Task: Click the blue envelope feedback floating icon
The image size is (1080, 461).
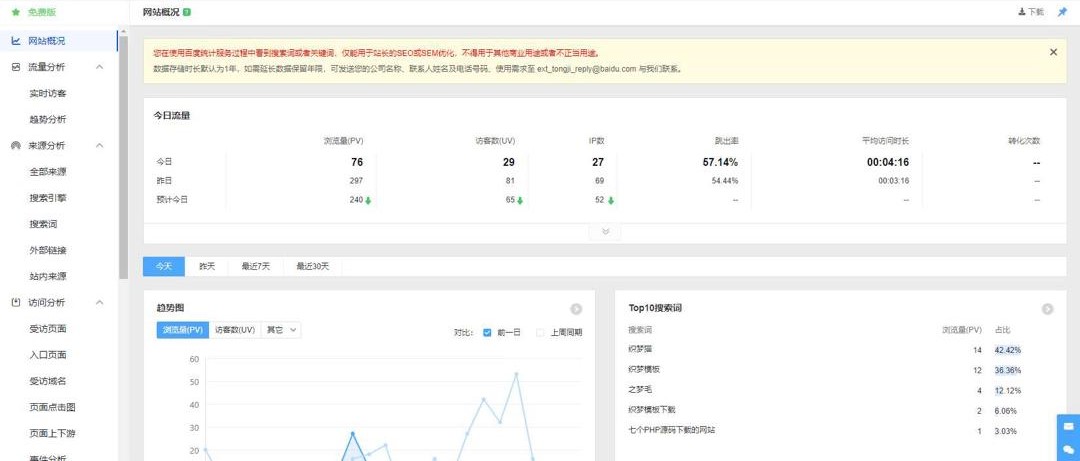Action: [1068, 426]
